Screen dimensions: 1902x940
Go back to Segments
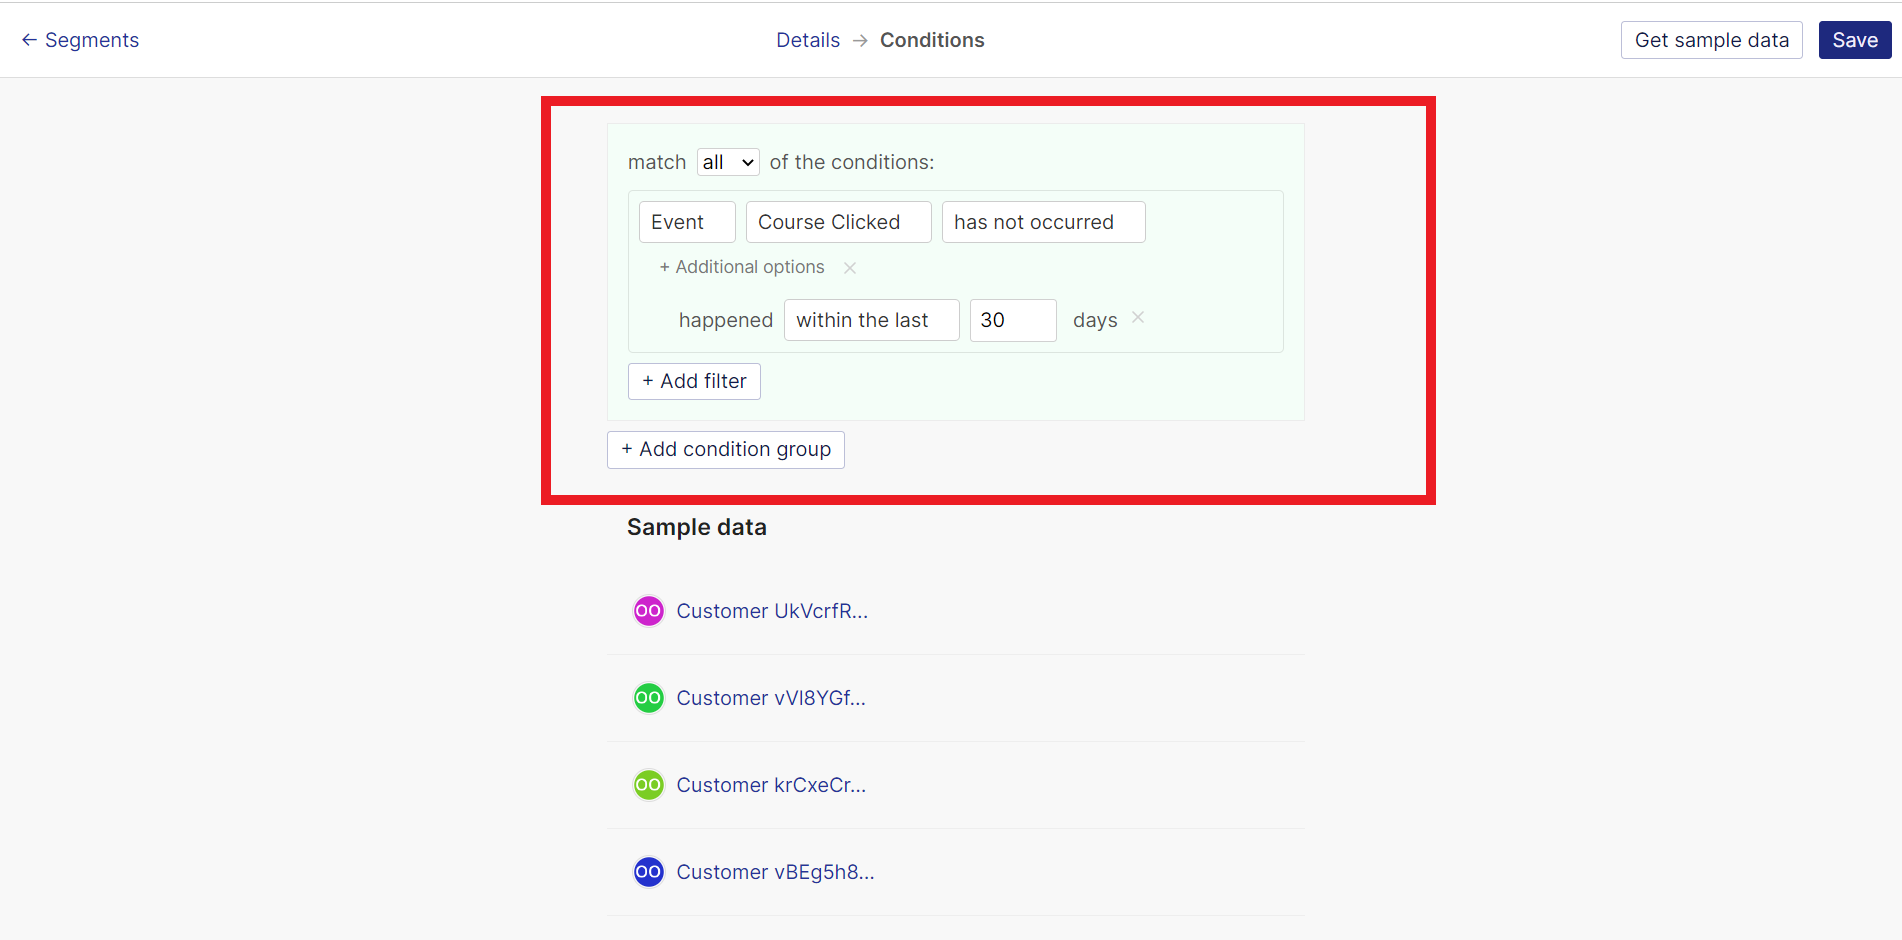pyautogui.click(x=80, y=40)
